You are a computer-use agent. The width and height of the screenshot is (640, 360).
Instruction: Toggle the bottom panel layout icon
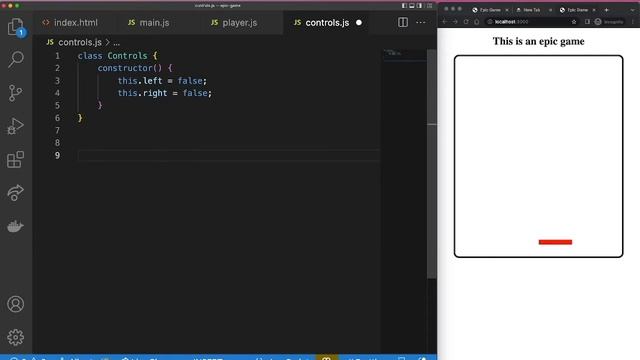point(412,6)
